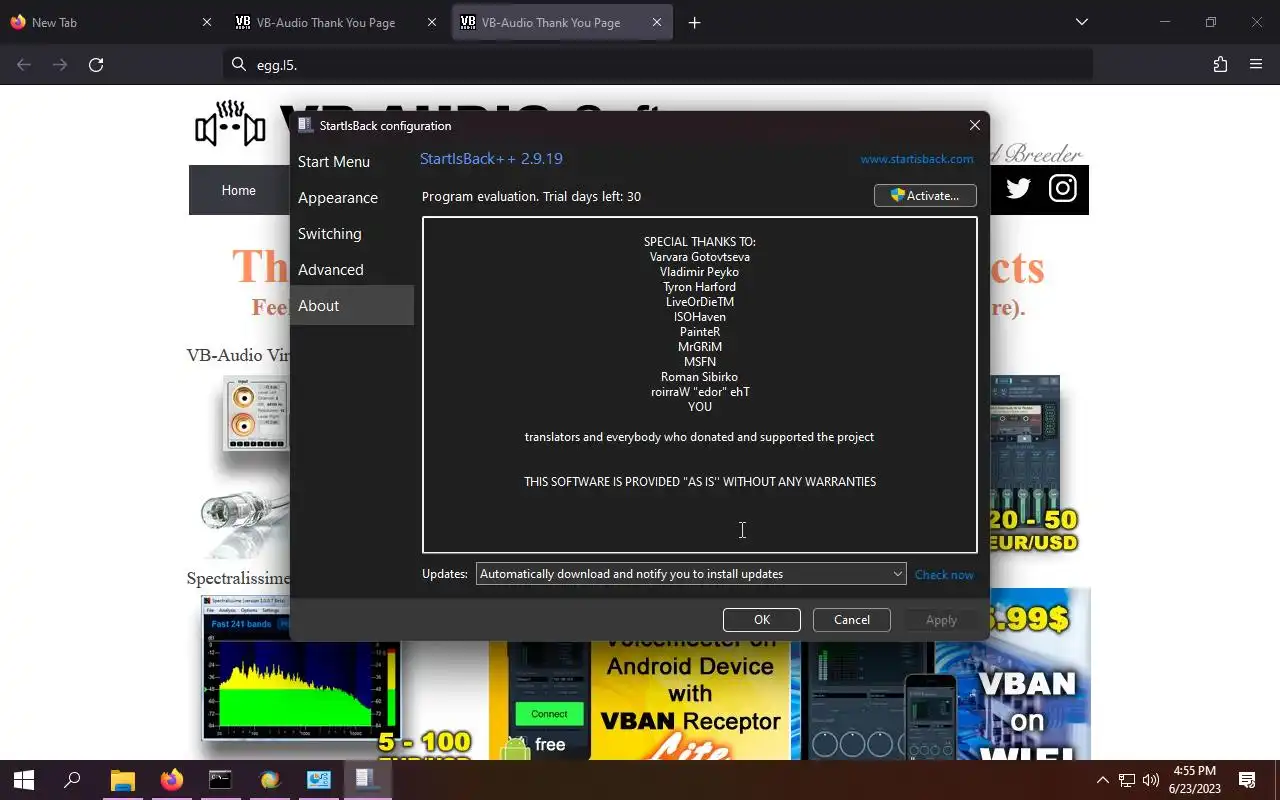The width and height of the screenshot is (1280, 800).
Task: Open the www.startisback.com link
Action: point(917,159)
